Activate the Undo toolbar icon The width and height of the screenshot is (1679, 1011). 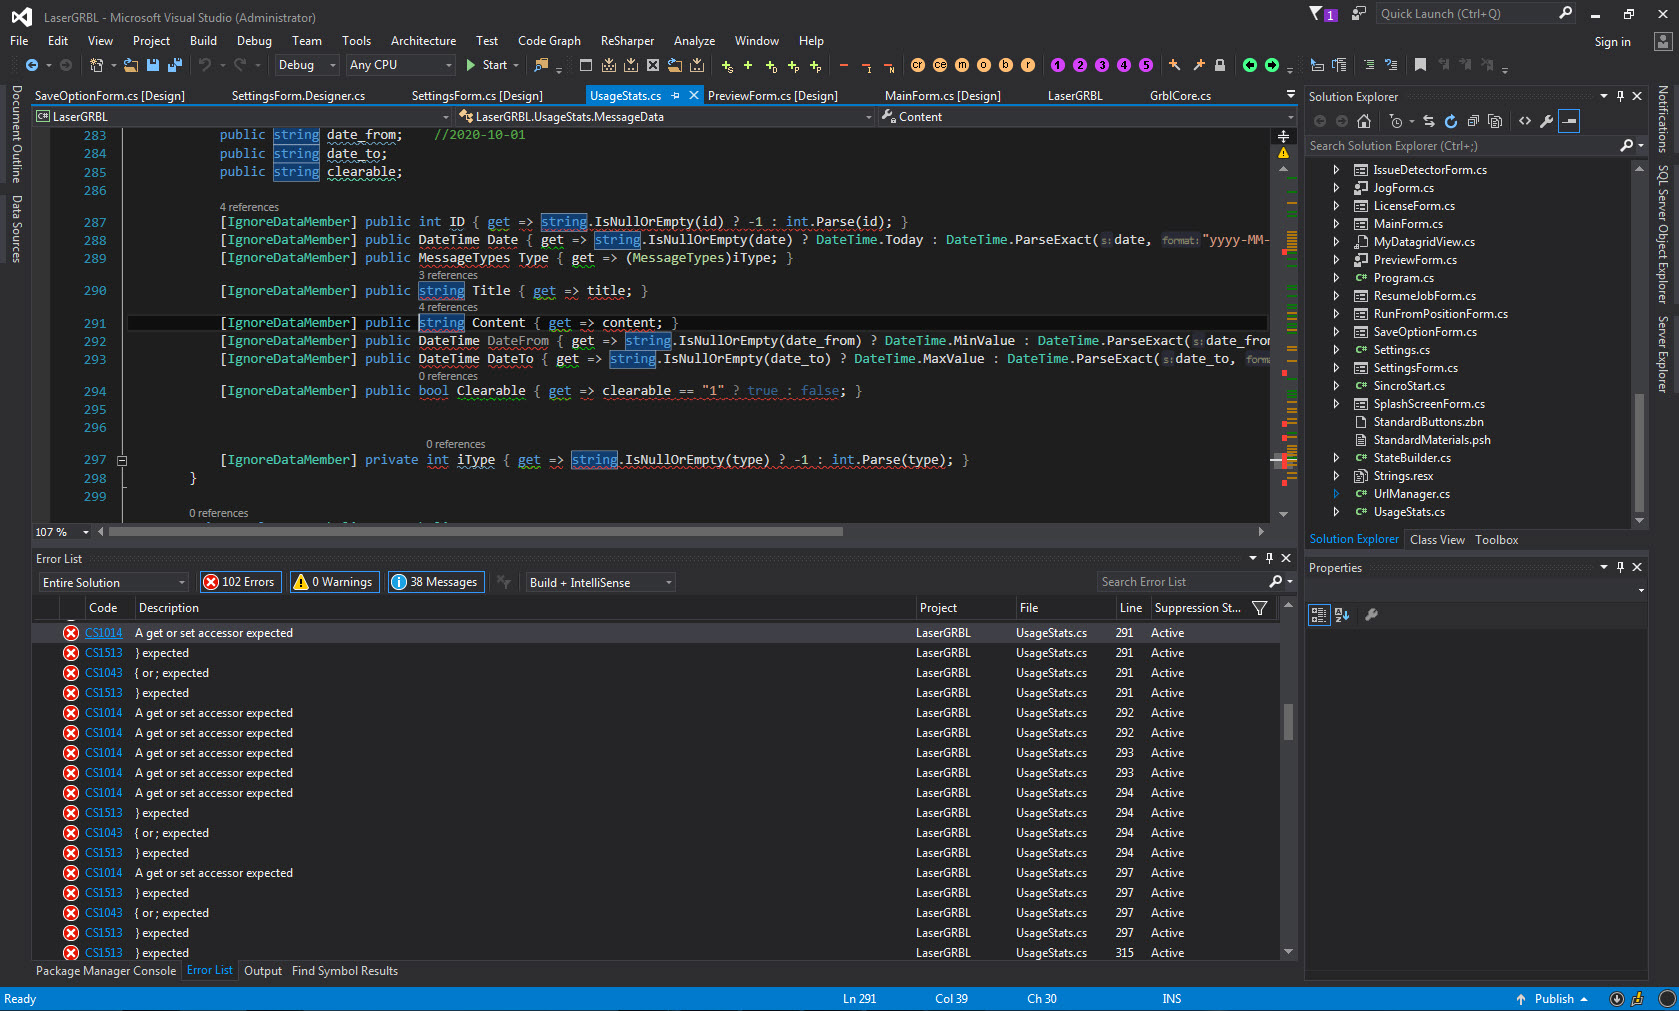[205, 65]
